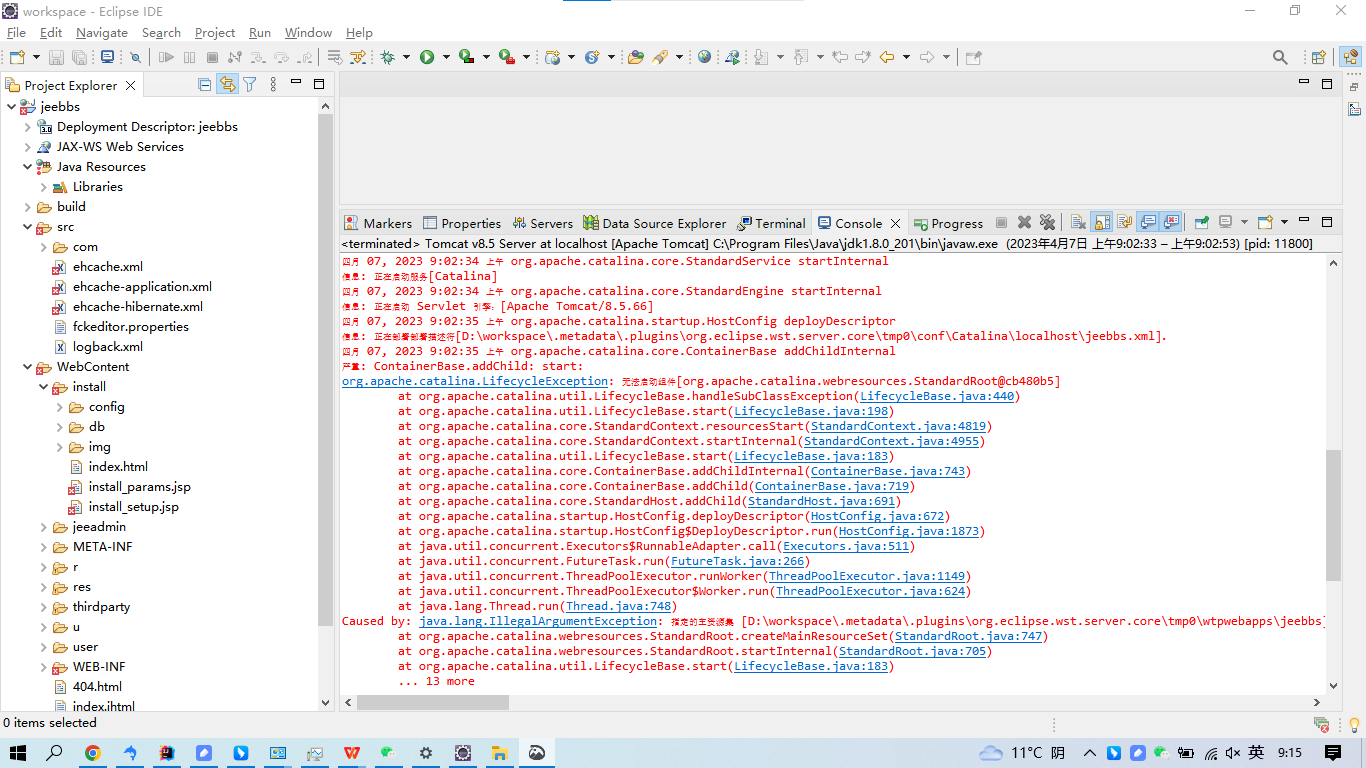Toggle Link with Editor in Project Explorer
This screenshot has height=768, width=1366.
(228, 85)
